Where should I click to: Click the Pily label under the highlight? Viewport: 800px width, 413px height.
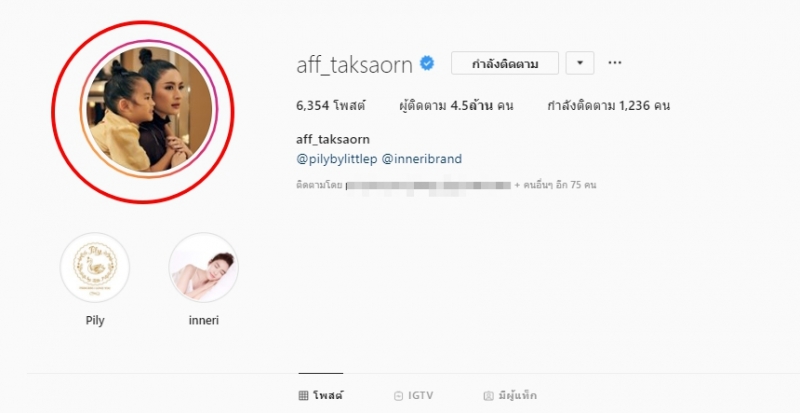pyautogui.click(x=95, y=321)
